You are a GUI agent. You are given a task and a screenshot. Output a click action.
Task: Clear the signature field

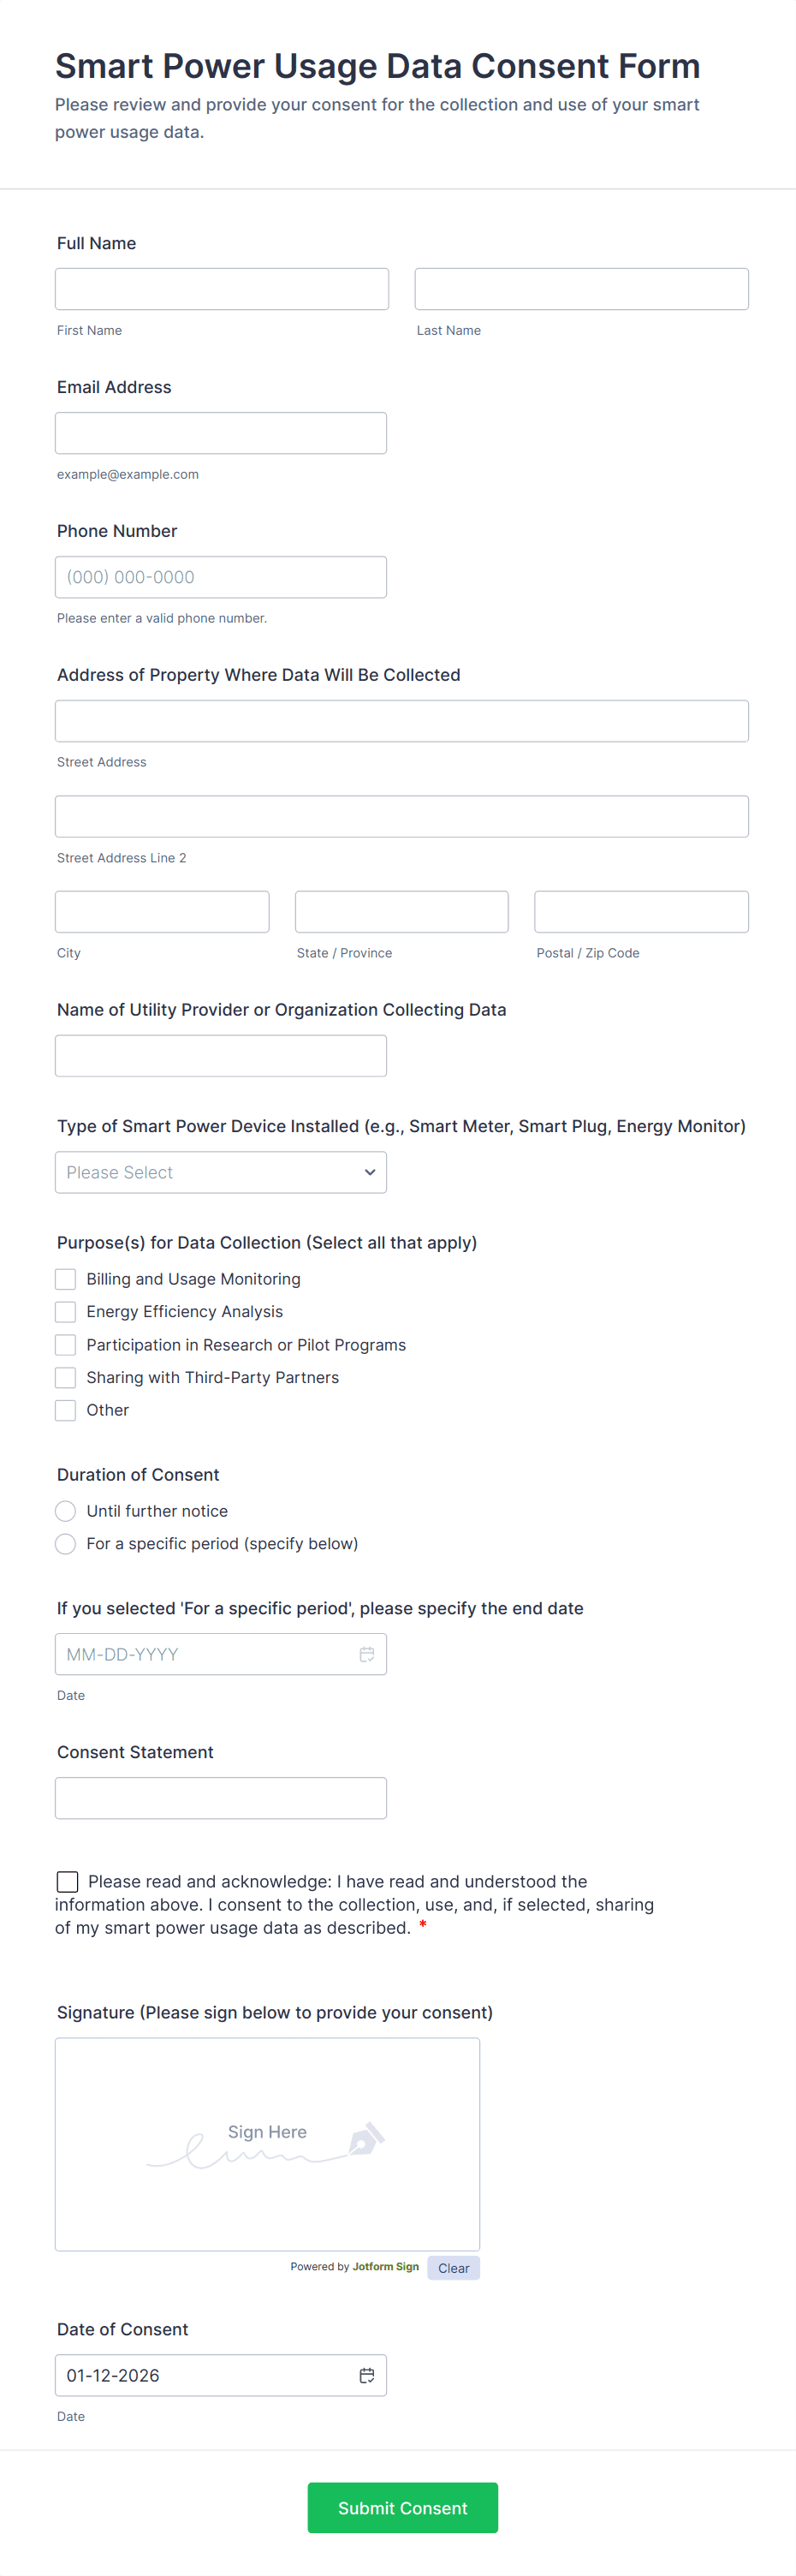453,2267
